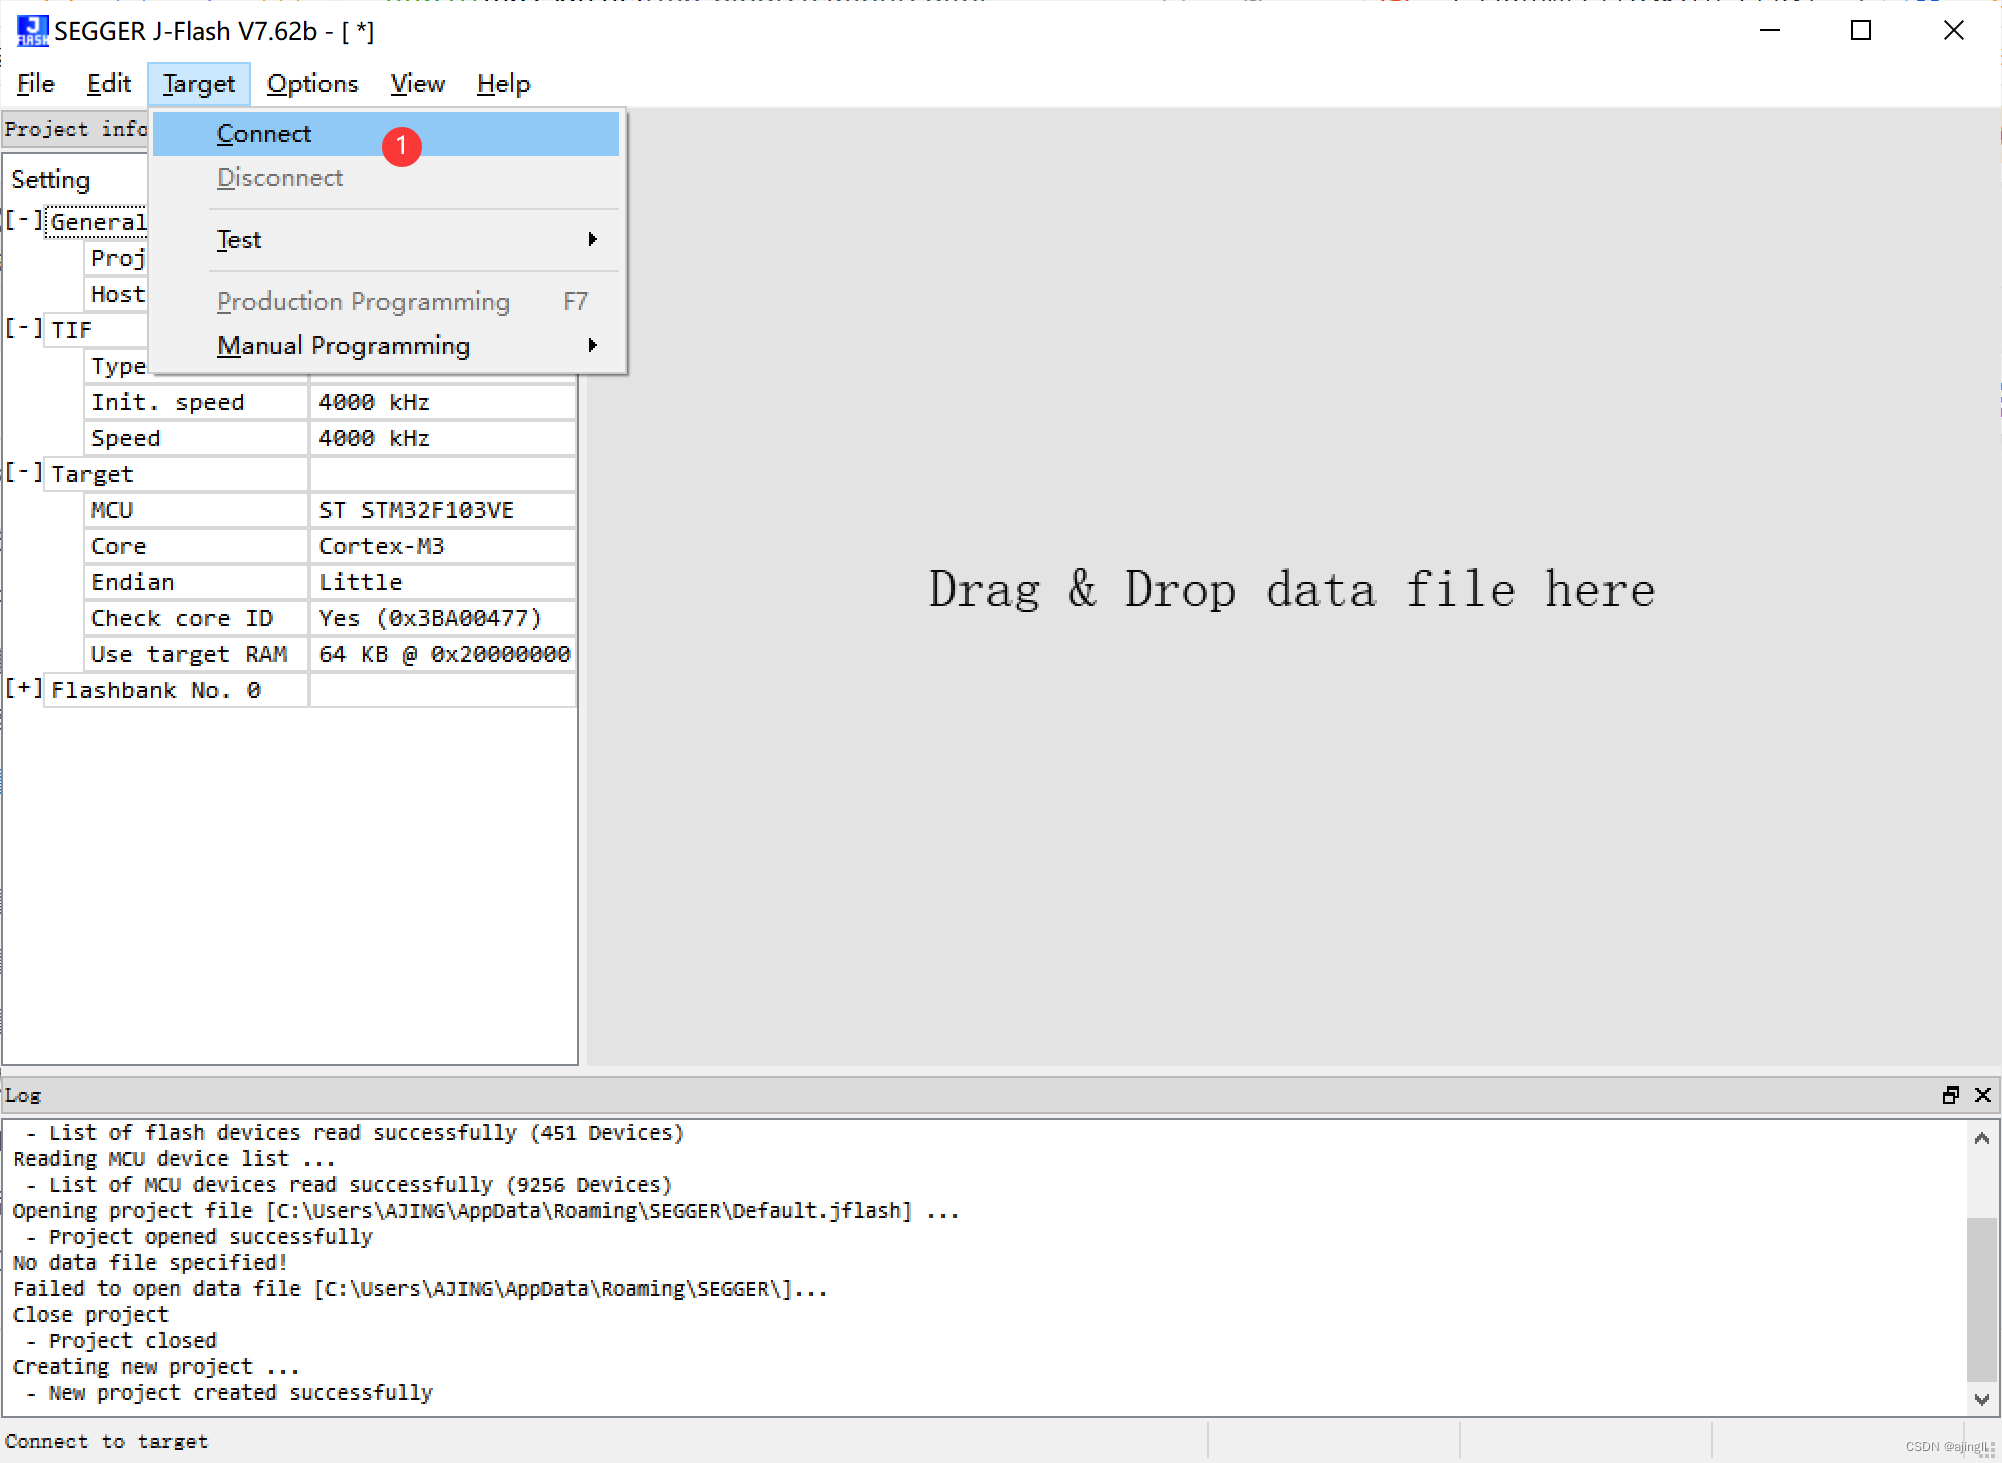Choose Connect from Target menu
Image resolution: width=2002 pixels, height=1463 pixels.
coord(264,134)
